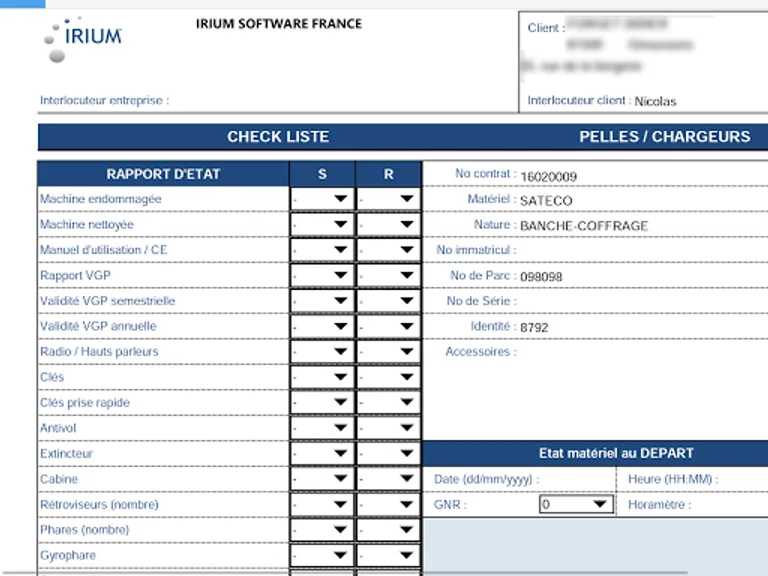768x576 pixels.
Task: Expand R dropdown for Cabine
Action: click(x=388, y=479)
